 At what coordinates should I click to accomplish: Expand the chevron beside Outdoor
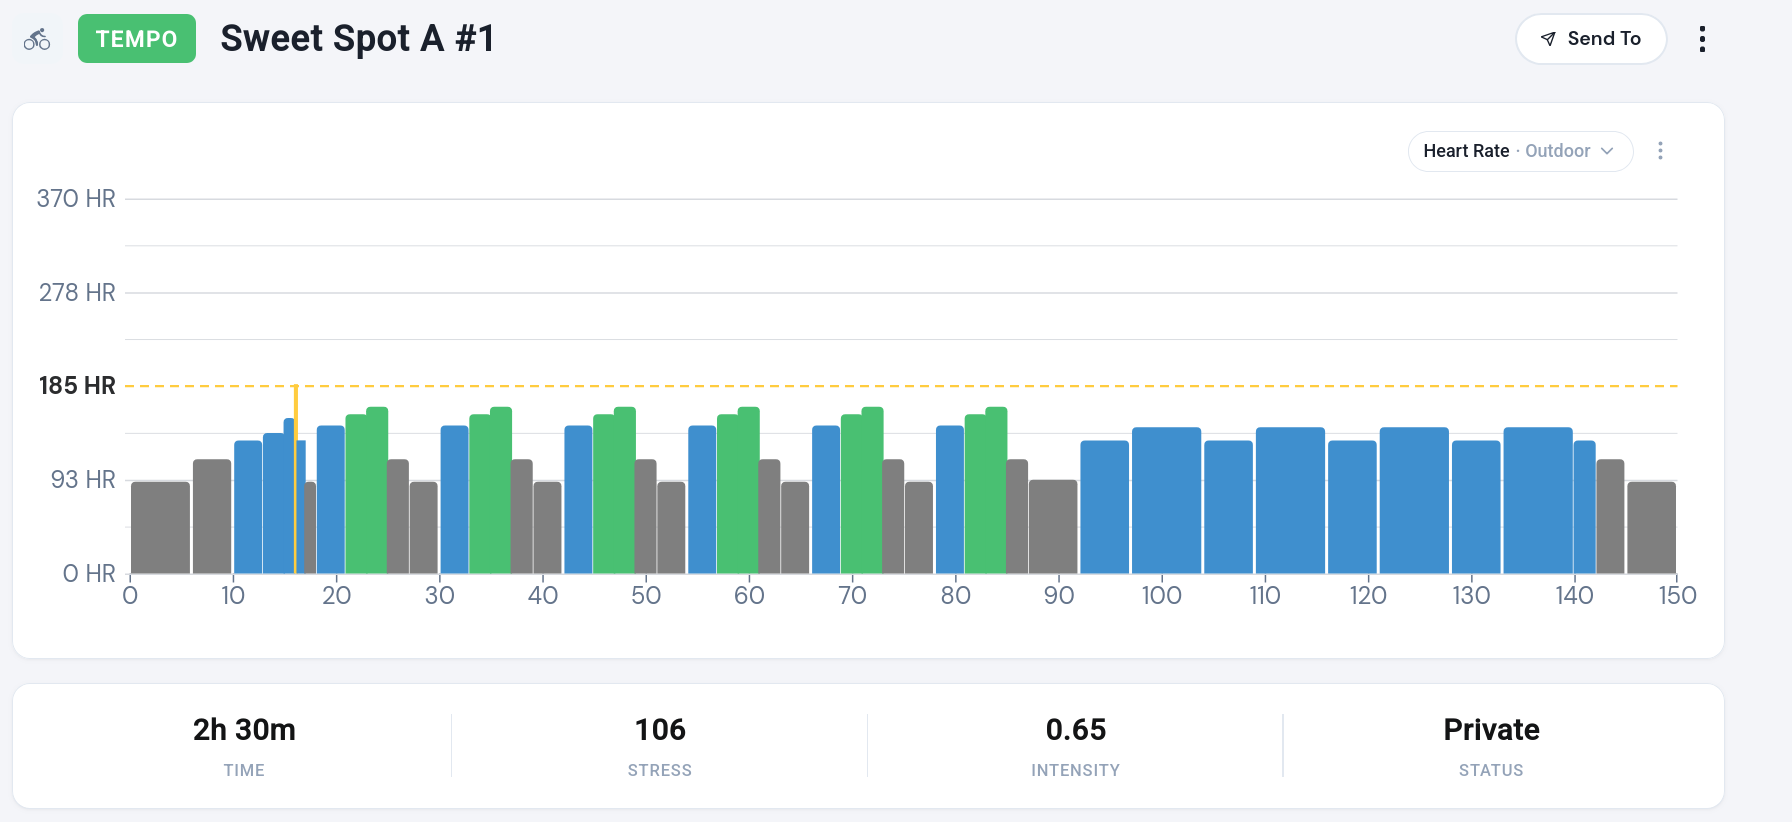pyautogui.click(x=1607, y=151)
